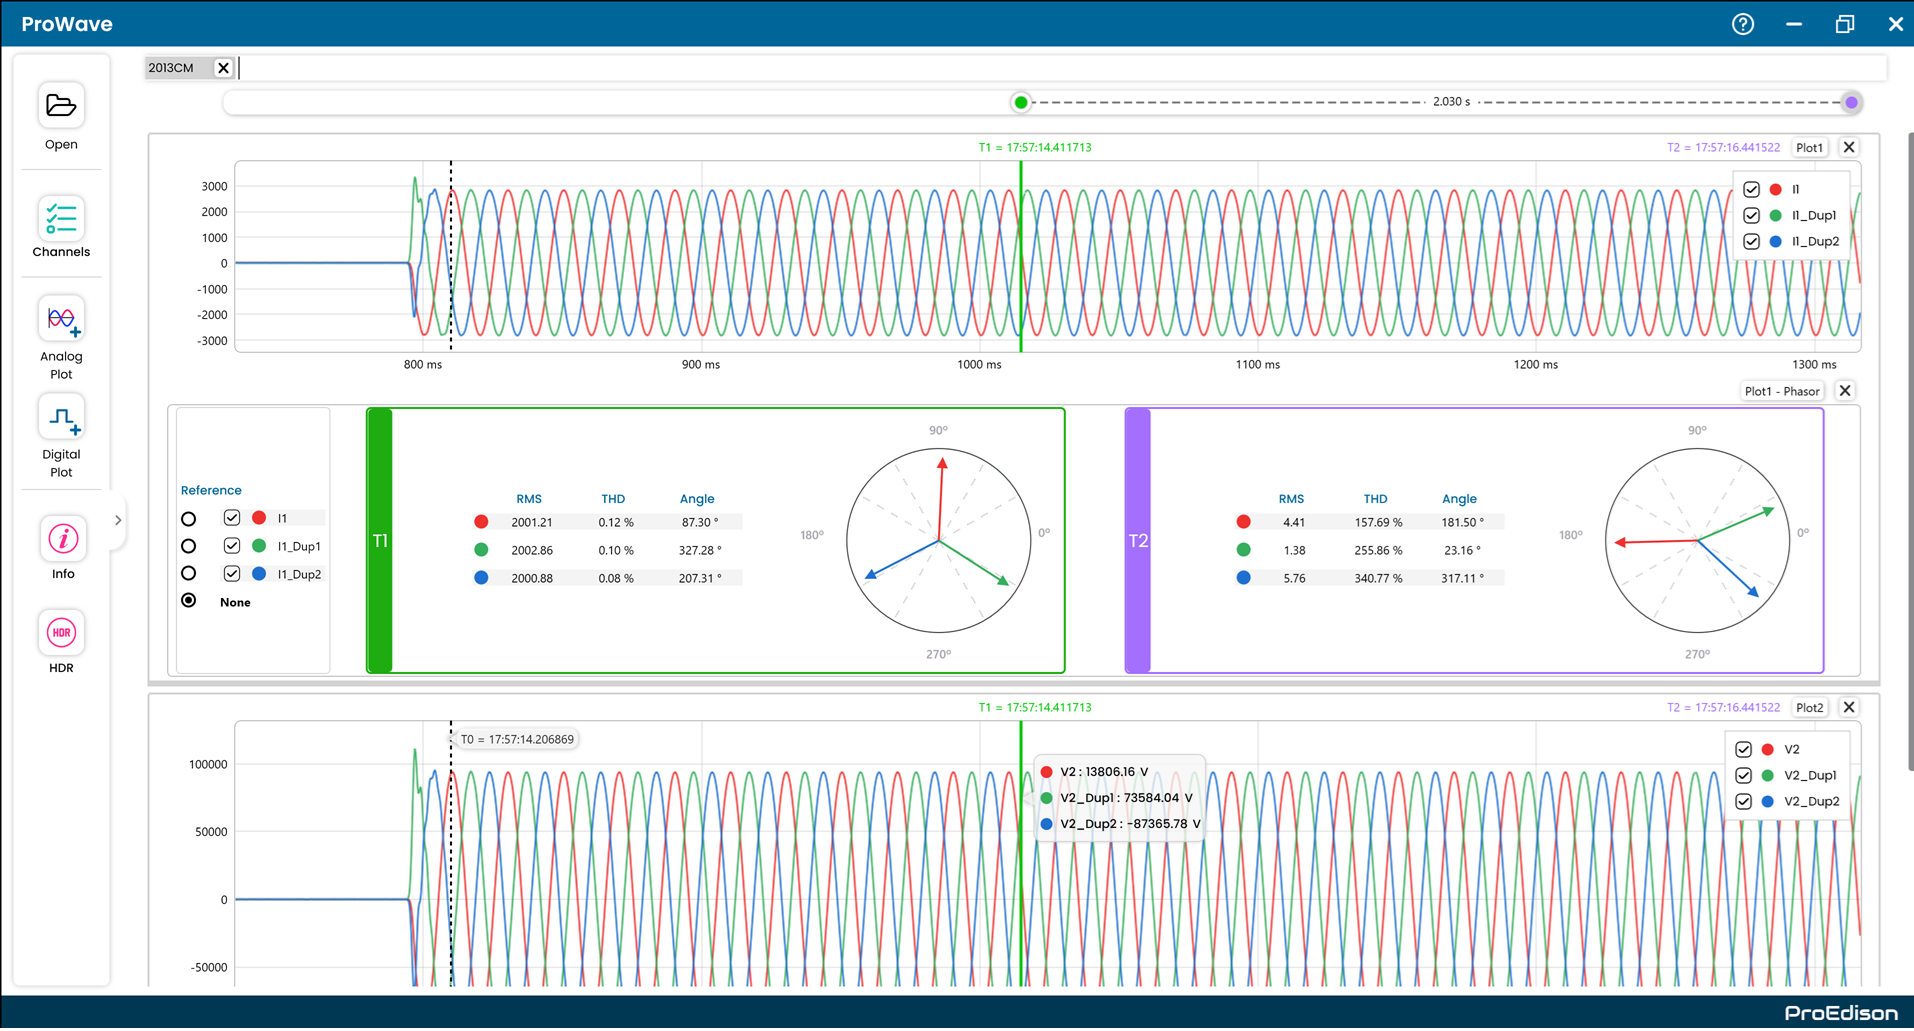Image resolution: width=1914 pixels, height=1031 pixels.
Task: Click the Plot2 label button
Action: 1809,707
